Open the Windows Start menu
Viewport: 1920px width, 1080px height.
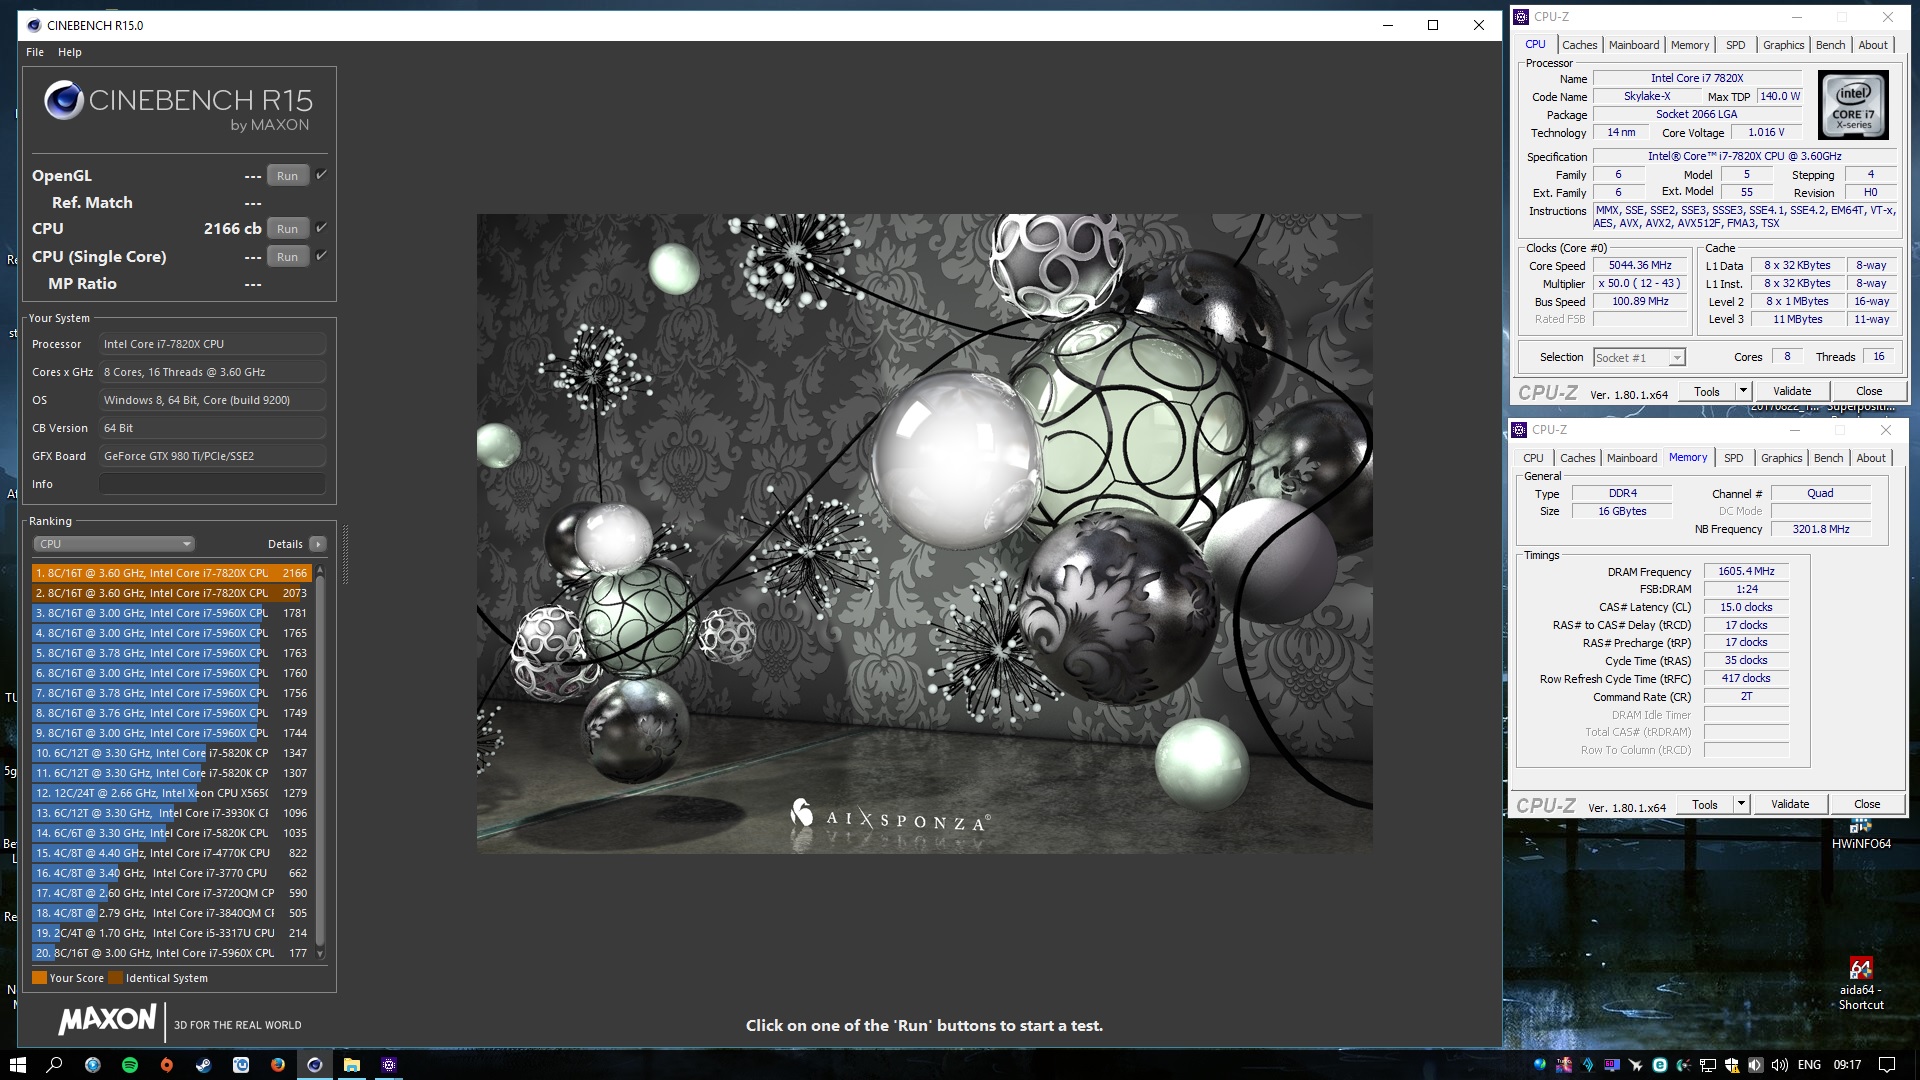pos(18,1065)
